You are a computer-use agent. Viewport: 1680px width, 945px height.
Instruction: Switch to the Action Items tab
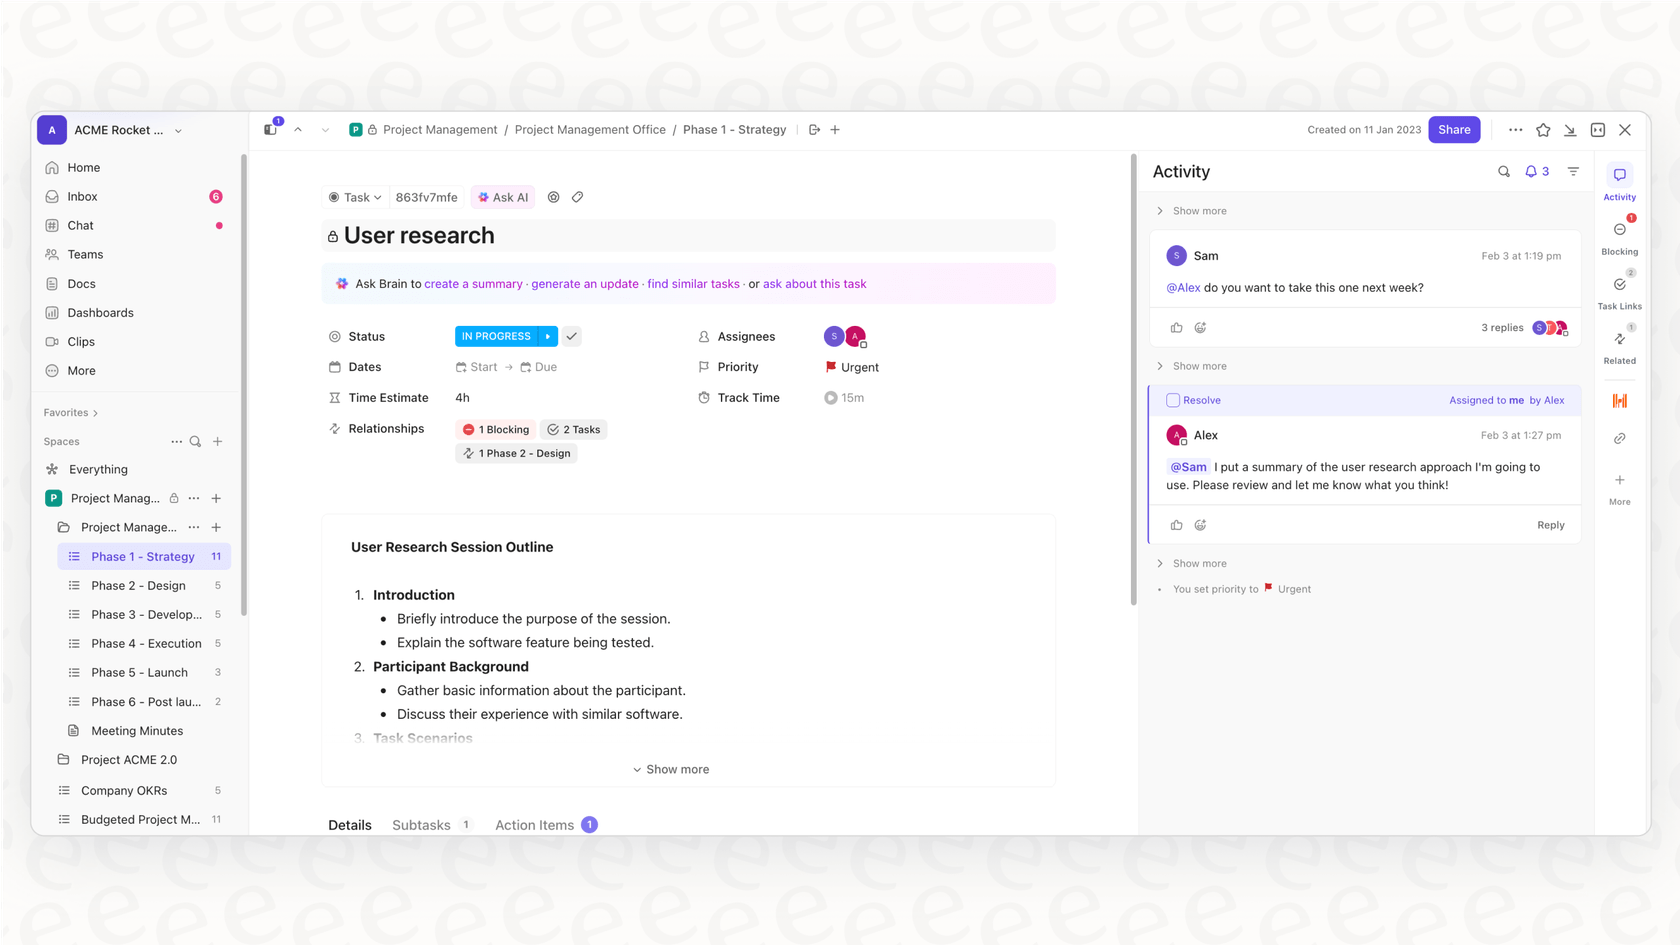[x=534, y=825]
